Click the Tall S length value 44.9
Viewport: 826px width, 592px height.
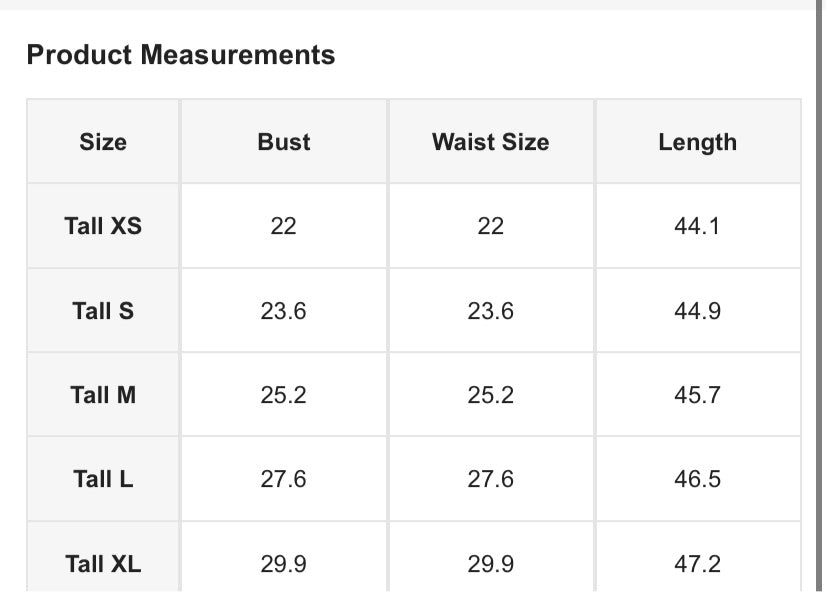click(x=697, y=310)
